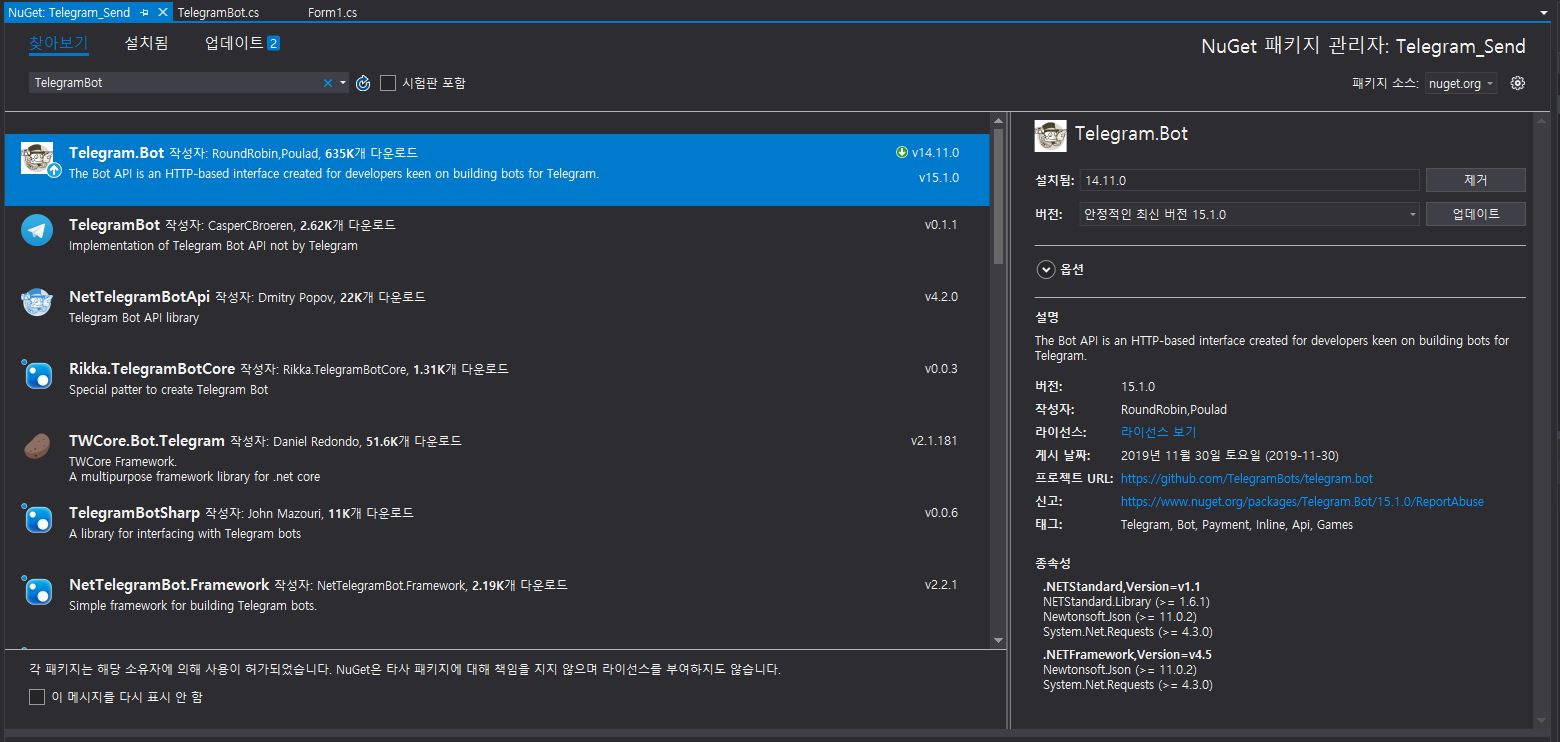This screenshot has width=1560, height=742.
Task: Click Rikka.TelegramBotCore package icon
Action: 37,375
